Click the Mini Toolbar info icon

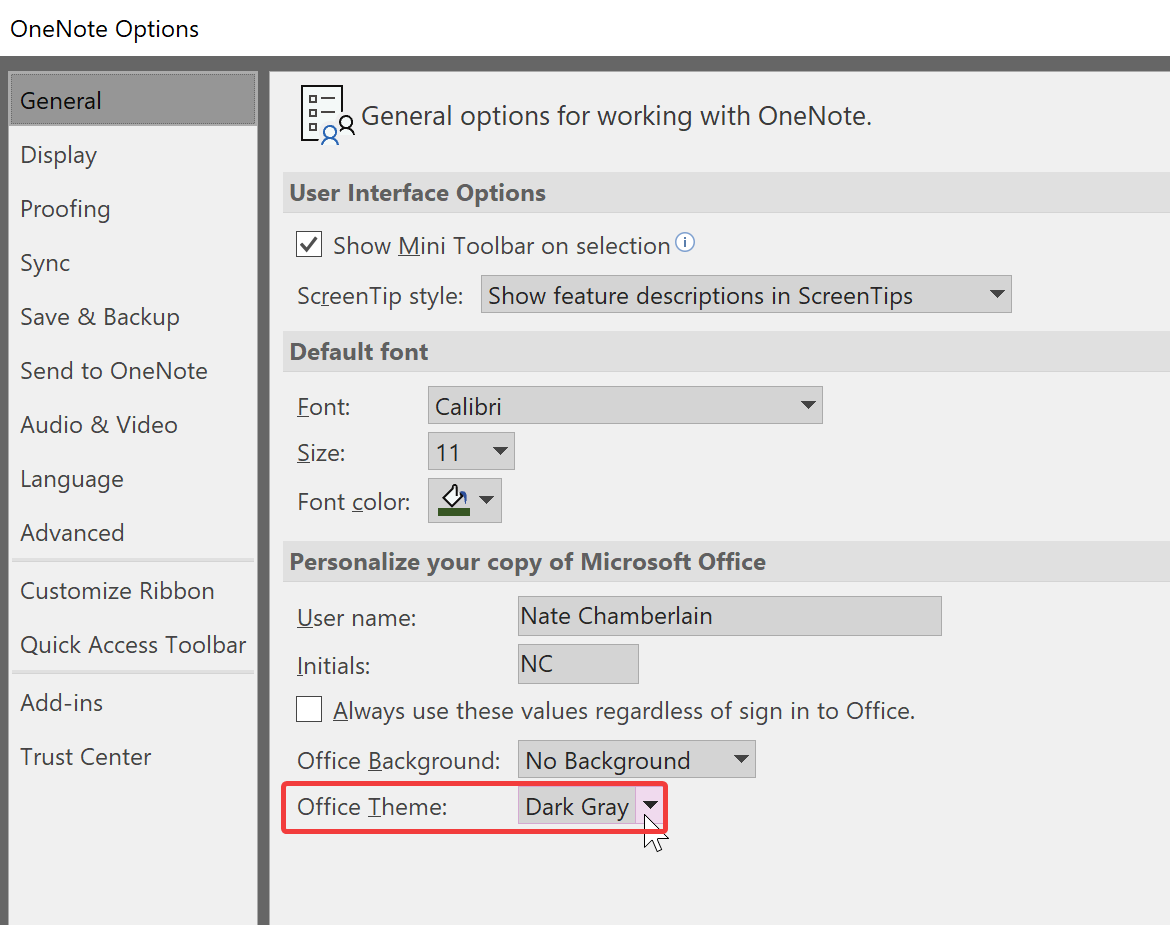685,242
